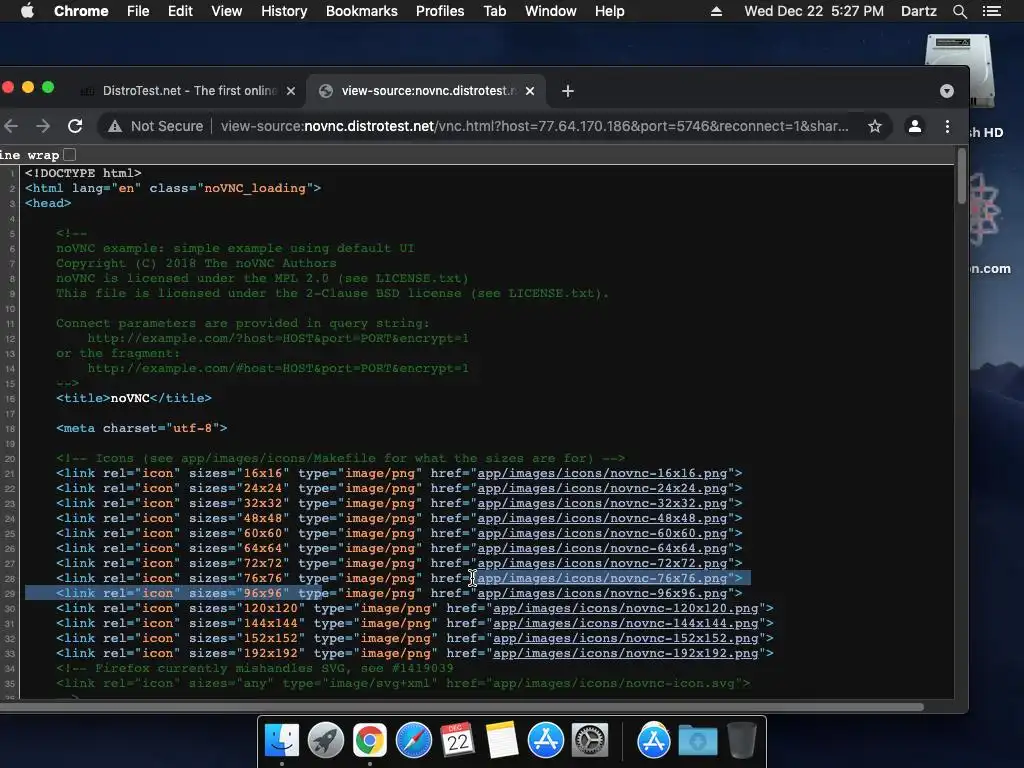
Task: Open the novnc-192x192.png link
Action: pos(626,654)
